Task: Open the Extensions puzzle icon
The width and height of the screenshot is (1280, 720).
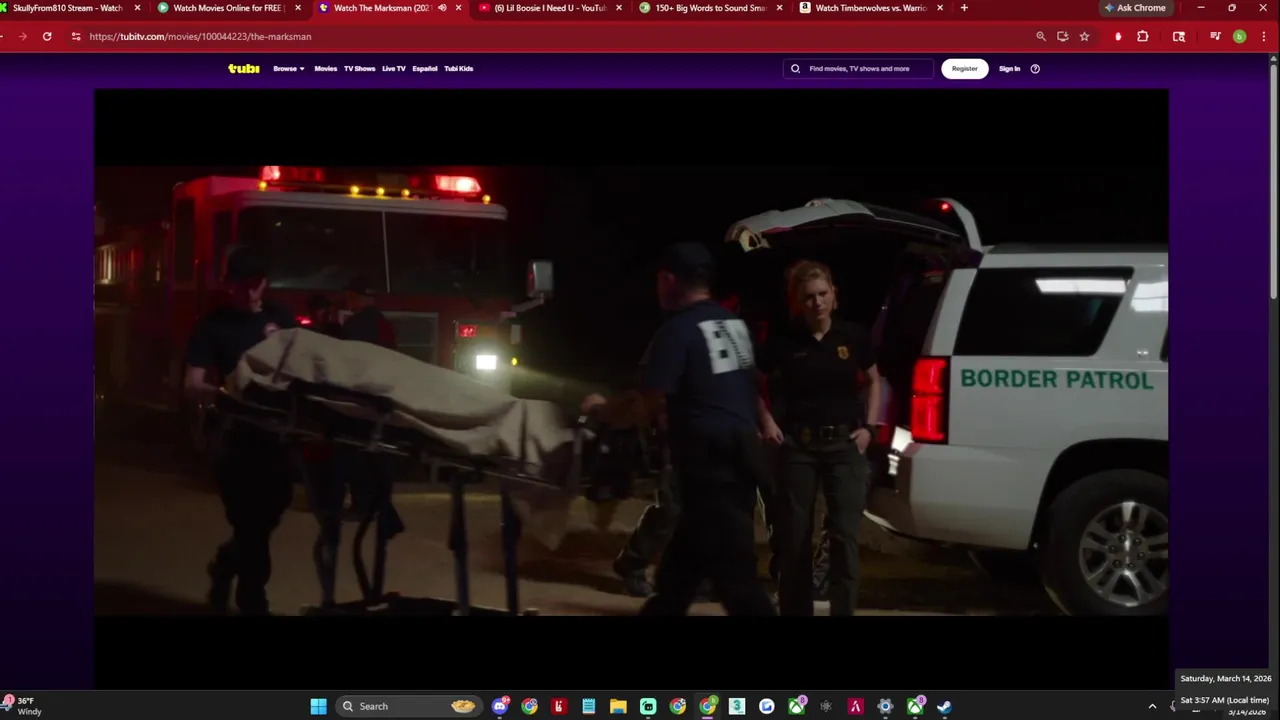Action: (x=1143, y=36)
